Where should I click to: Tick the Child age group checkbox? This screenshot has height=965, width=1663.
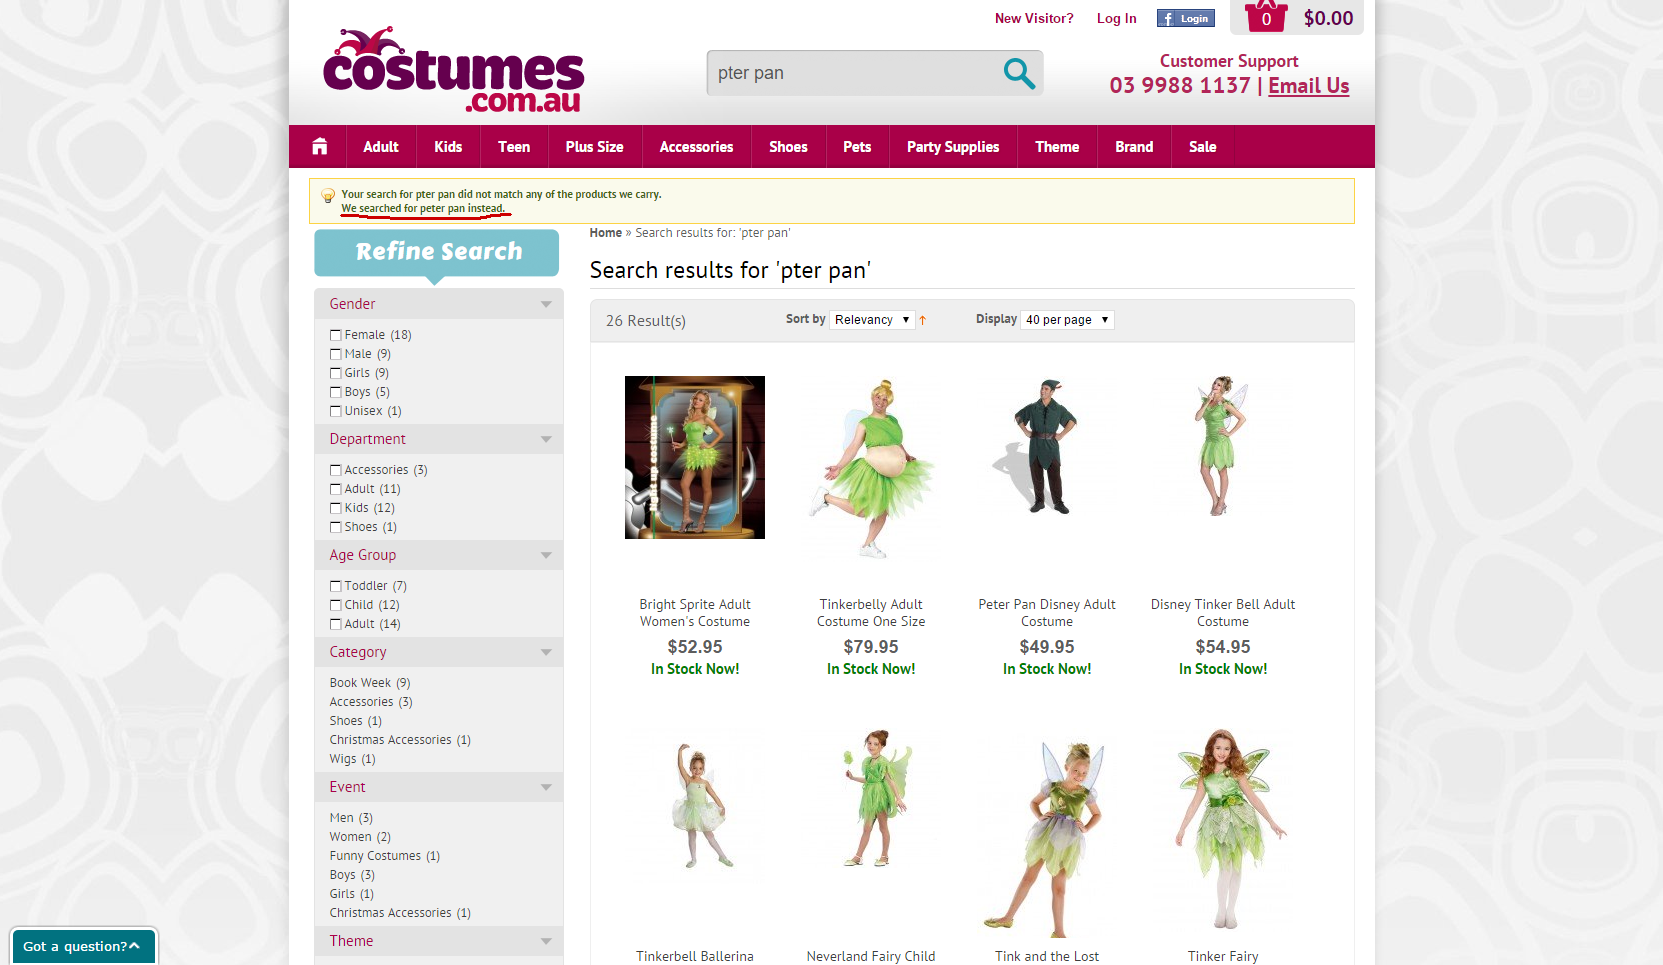coord(336,605)
